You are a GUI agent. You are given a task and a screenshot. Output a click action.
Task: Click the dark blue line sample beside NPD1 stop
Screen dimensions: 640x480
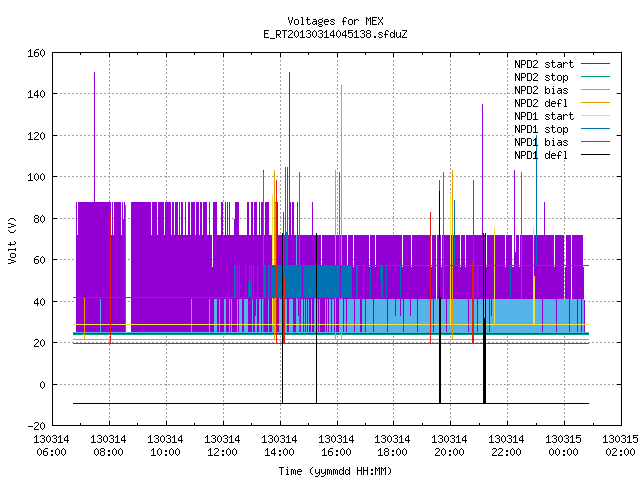tap(595, 129)
